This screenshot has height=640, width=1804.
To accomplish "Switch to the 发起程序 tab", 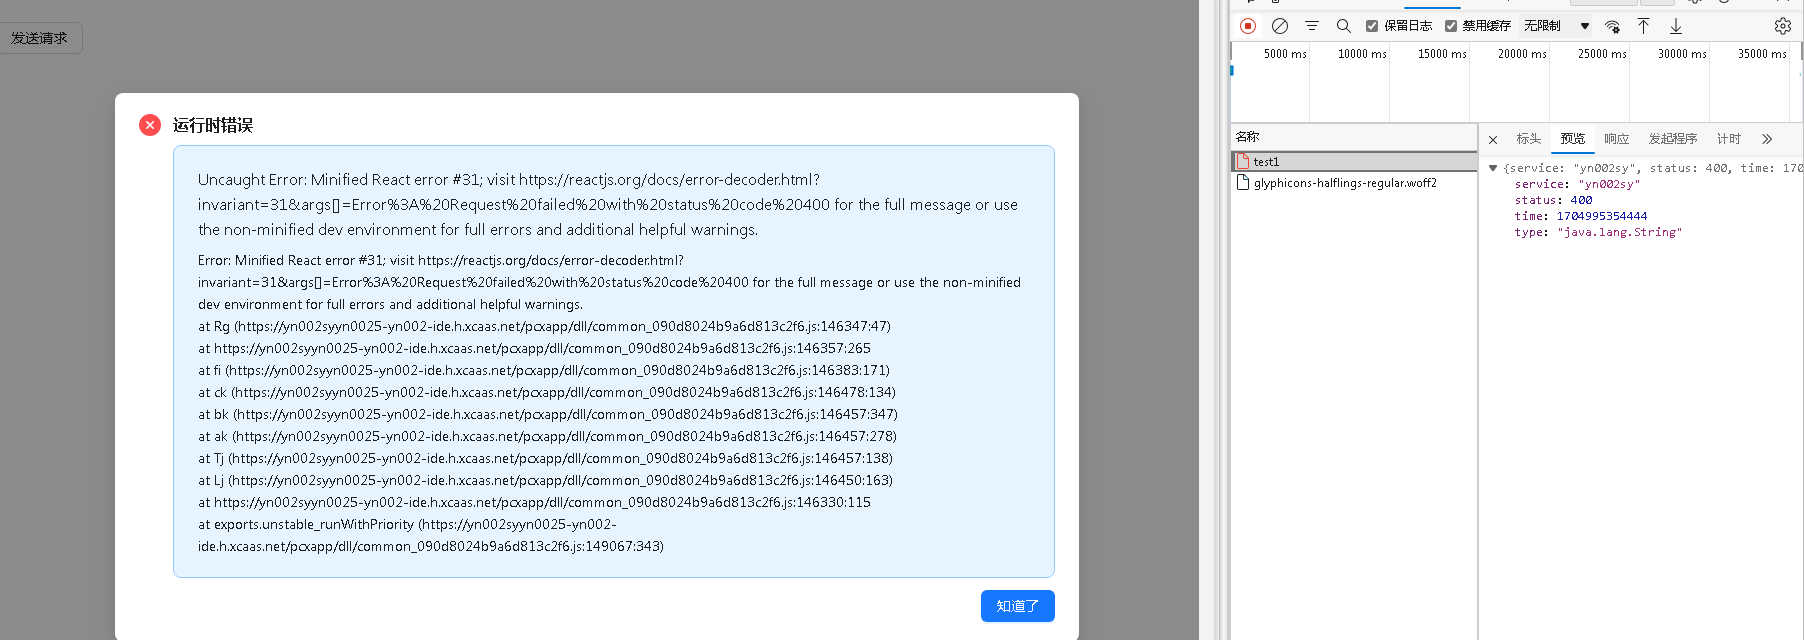I will pyautogui.click(x=1673, y=139).
